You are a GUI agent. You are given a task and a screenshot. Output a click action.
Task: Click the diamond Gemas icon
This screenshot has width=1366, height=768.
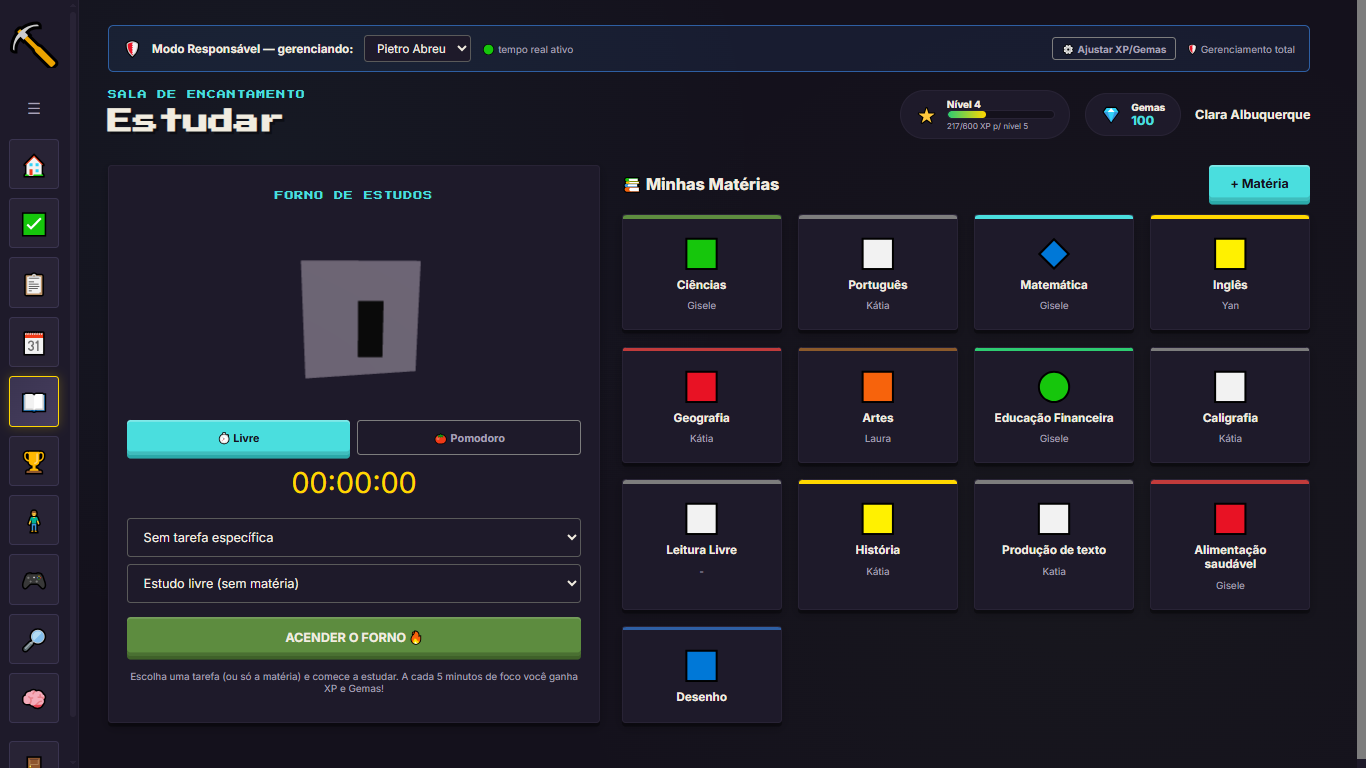point(1111,115)
